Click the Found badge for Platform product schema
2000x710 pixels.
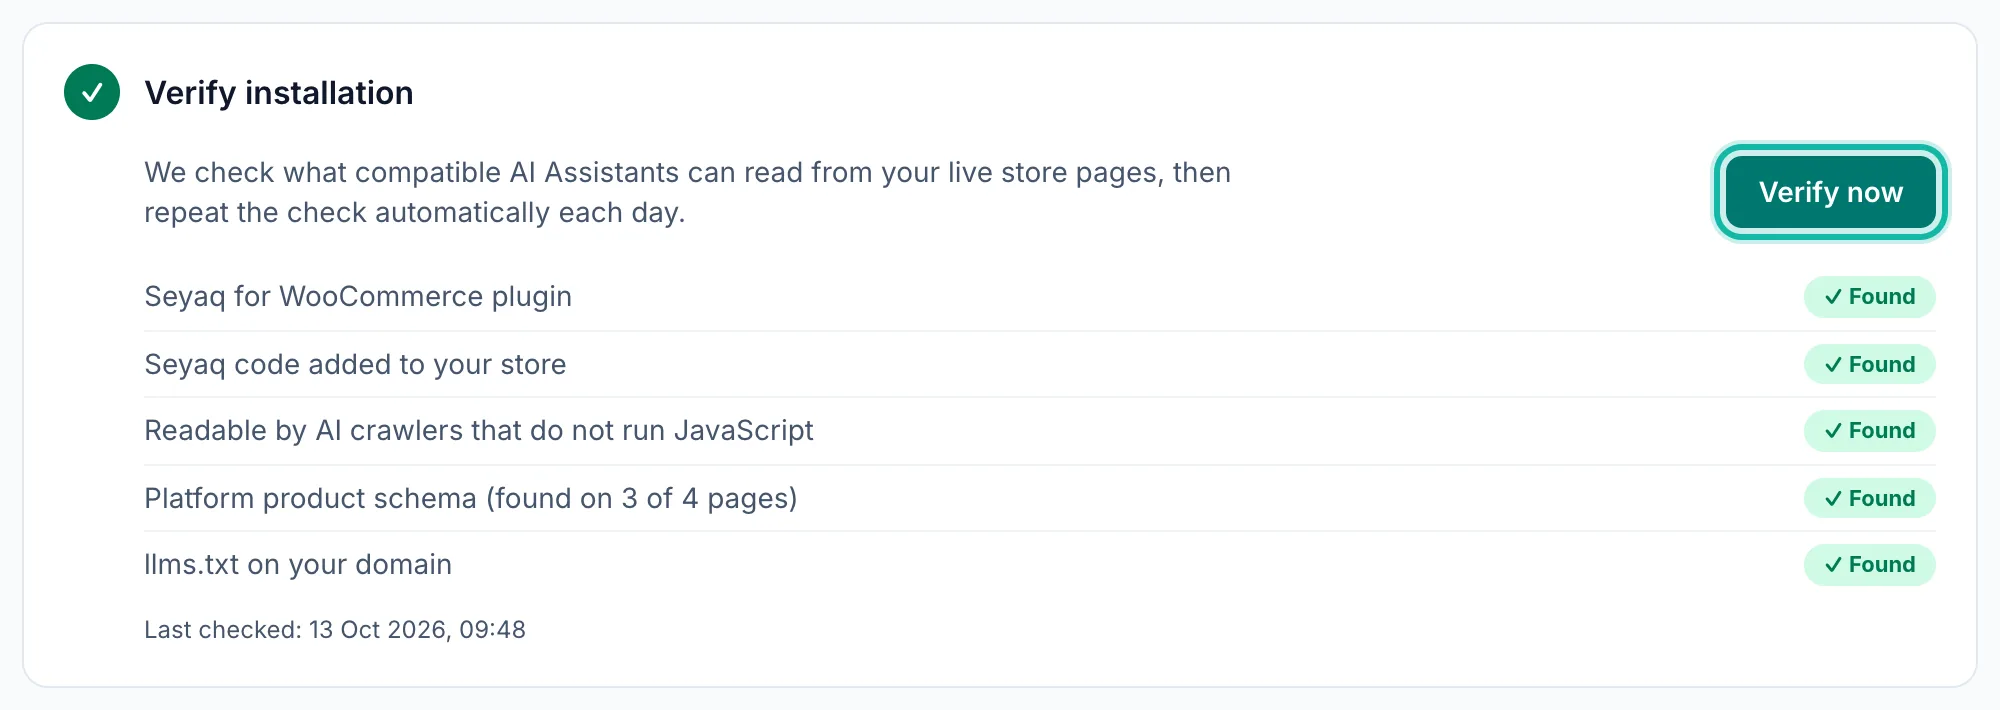(x=1869, y=498)
